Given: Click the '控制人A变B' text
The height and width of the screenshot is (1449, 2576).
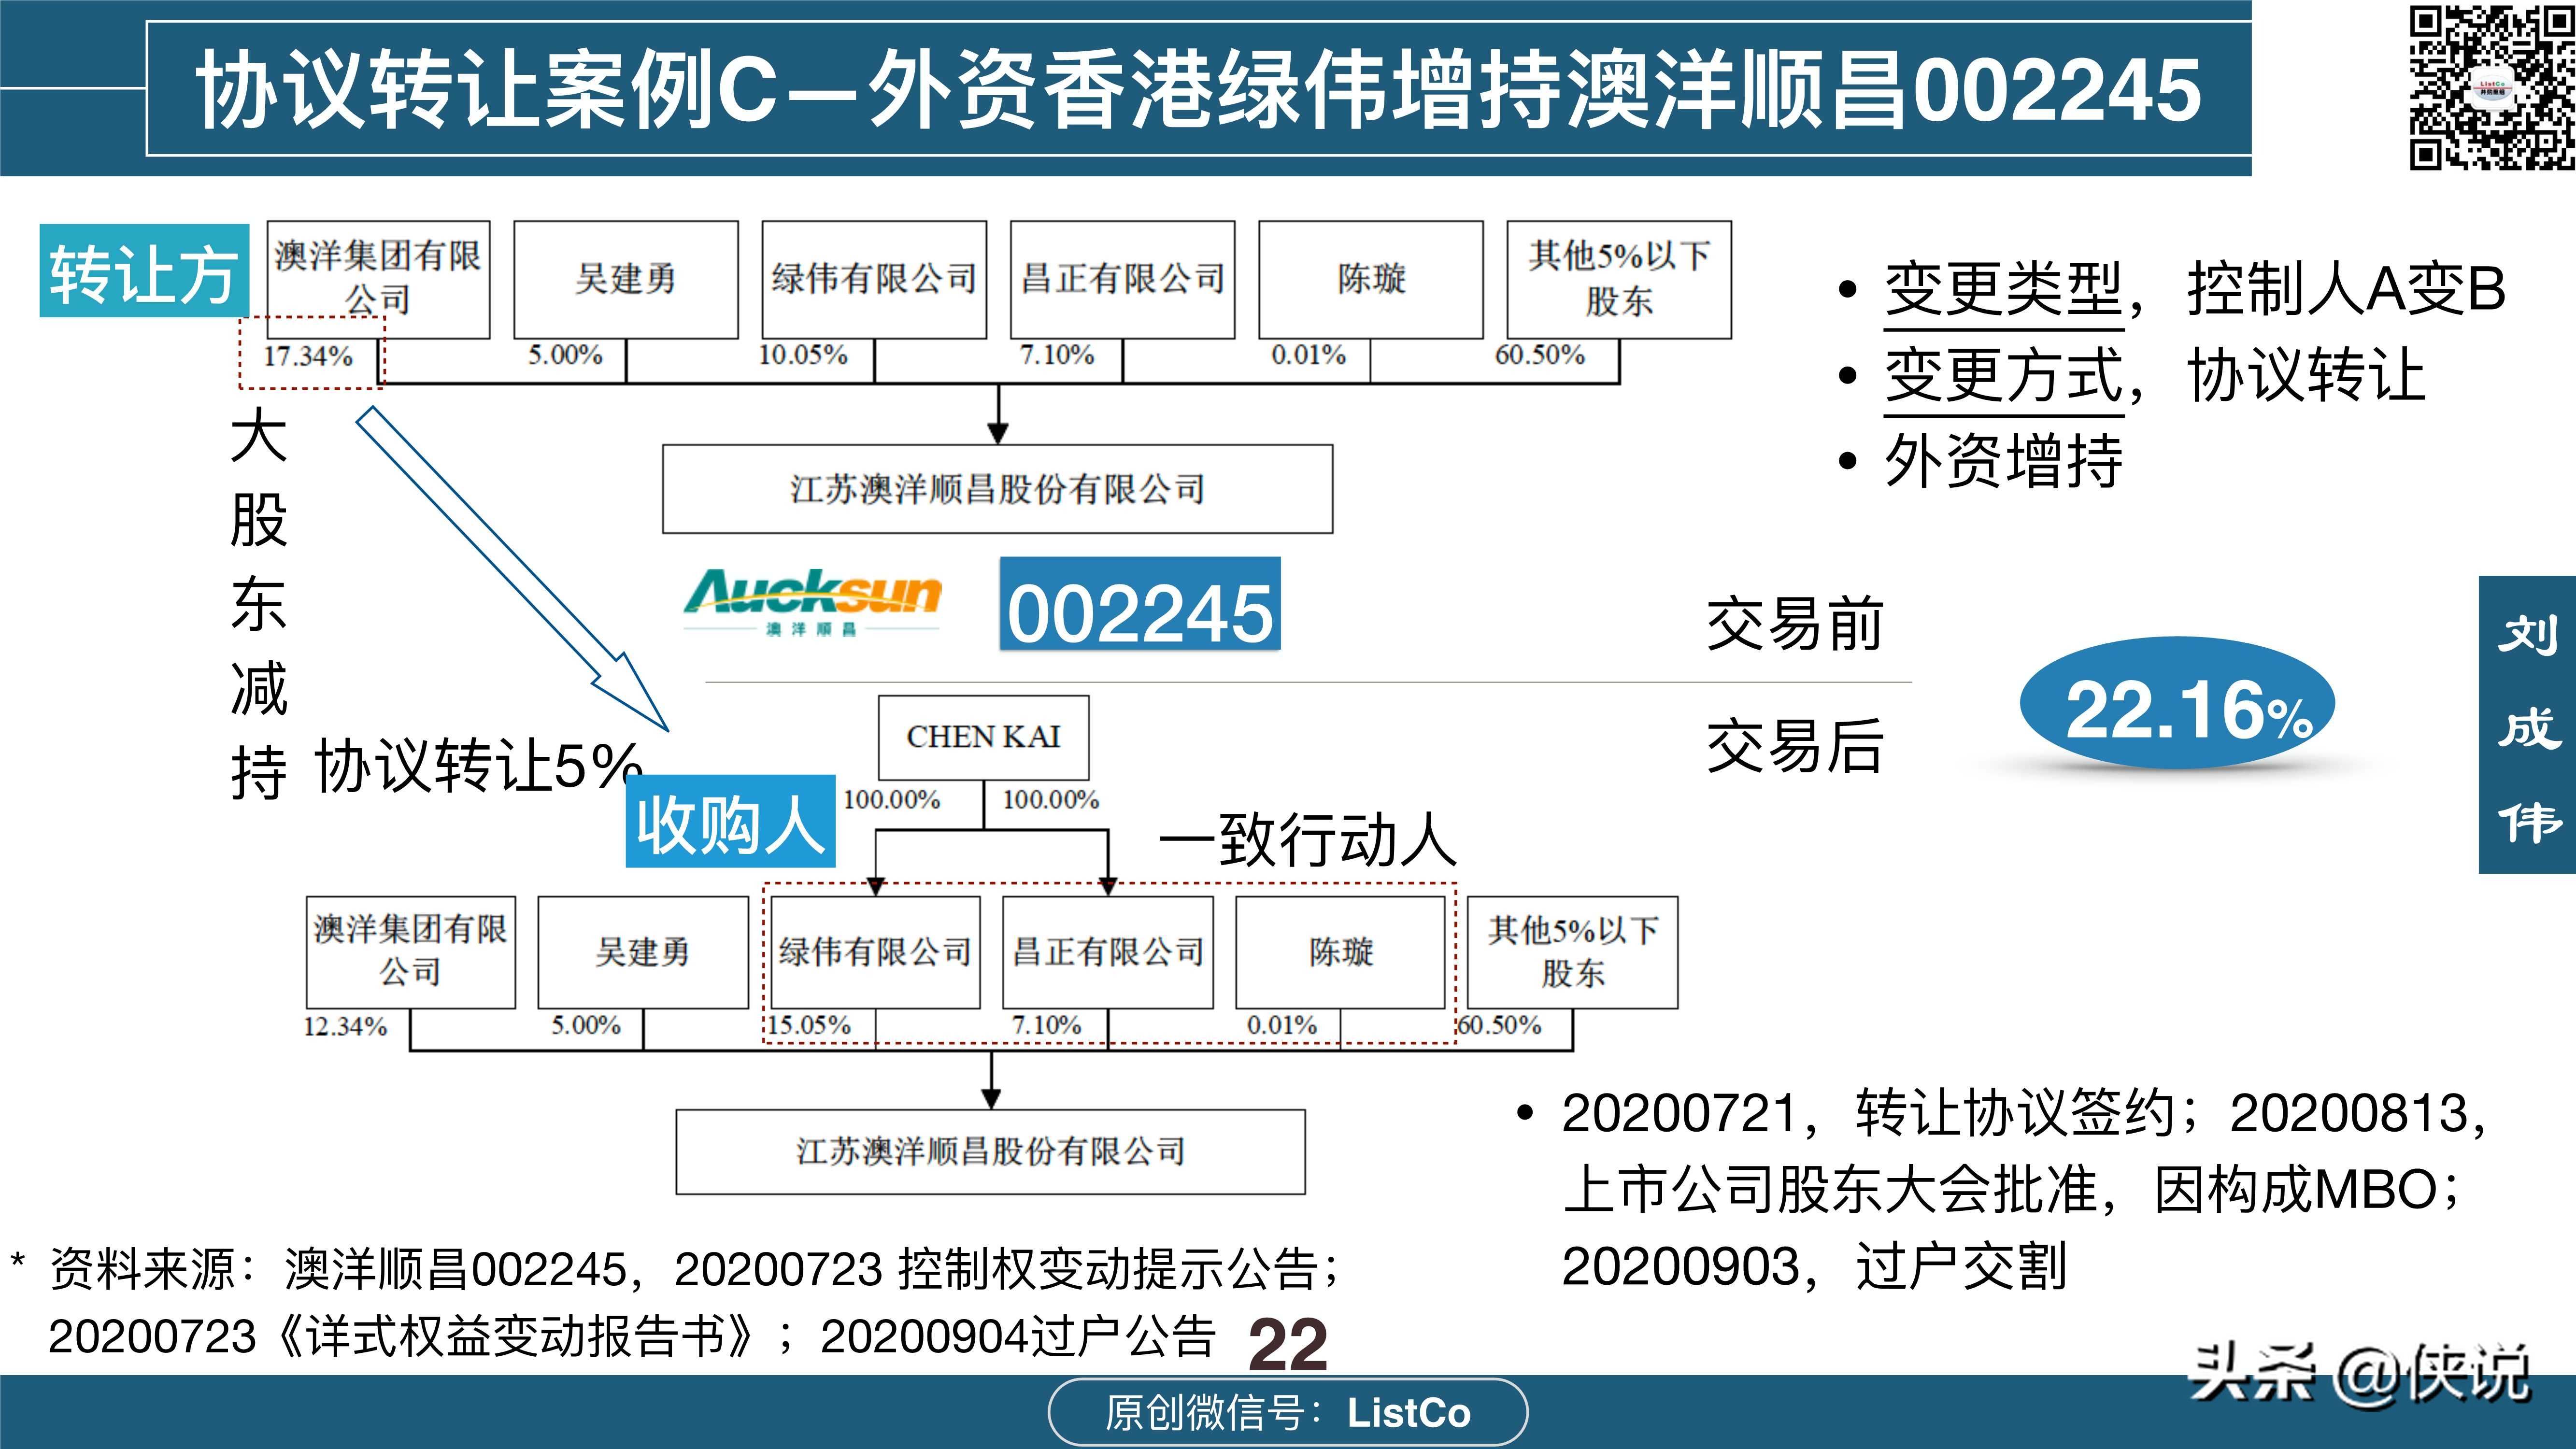Looking at the screenshot, I should [2347, 290].
